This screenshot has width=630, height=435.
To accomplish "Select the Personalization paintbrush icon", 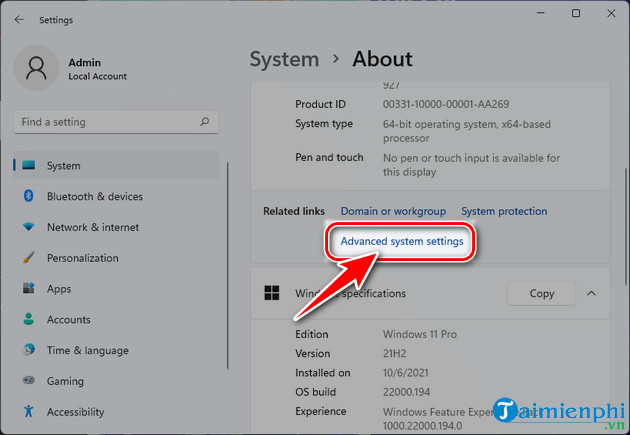I will click(29, 257).
